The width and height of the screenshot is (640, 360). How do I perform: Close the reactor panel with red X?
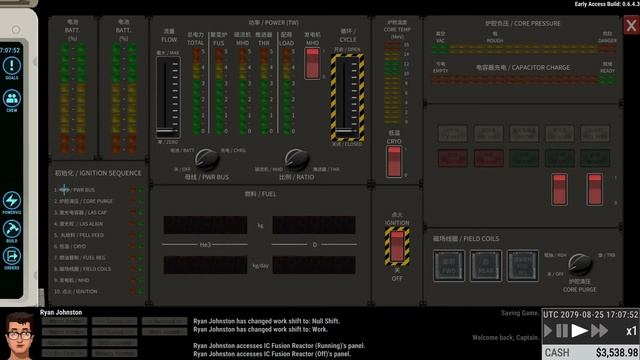(x=631, y=26)
